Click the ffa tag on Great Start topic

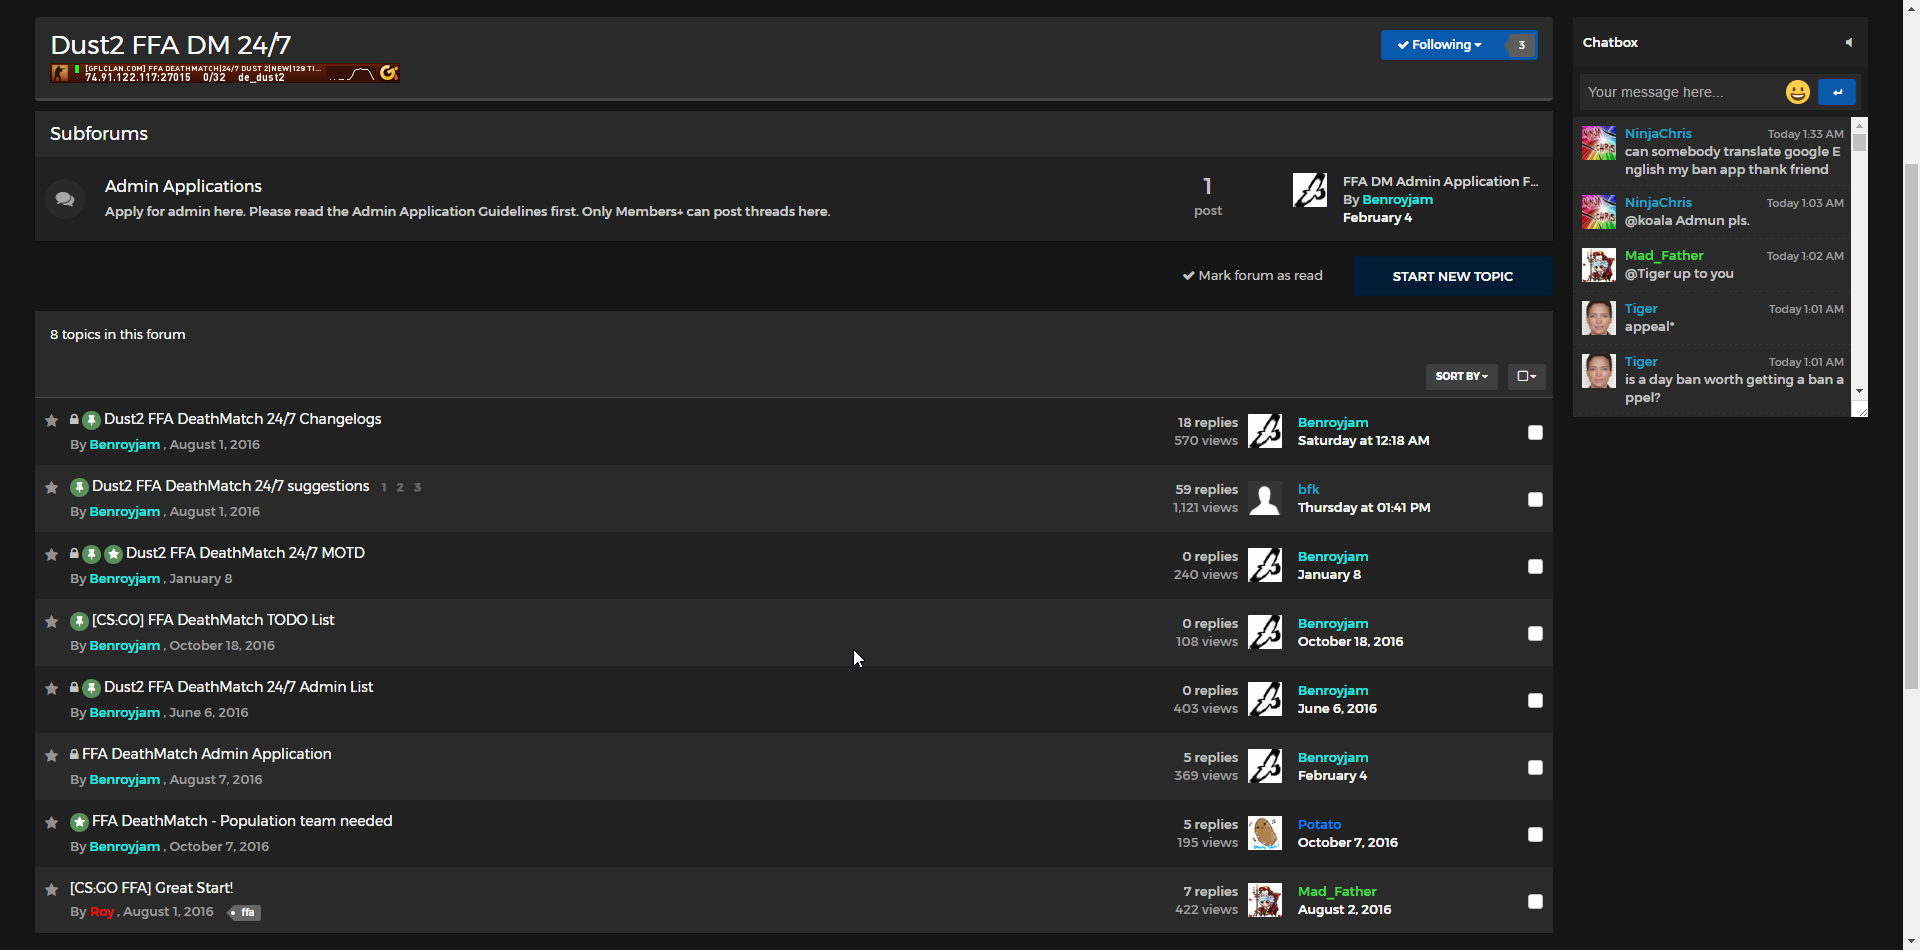coord(245,912)
